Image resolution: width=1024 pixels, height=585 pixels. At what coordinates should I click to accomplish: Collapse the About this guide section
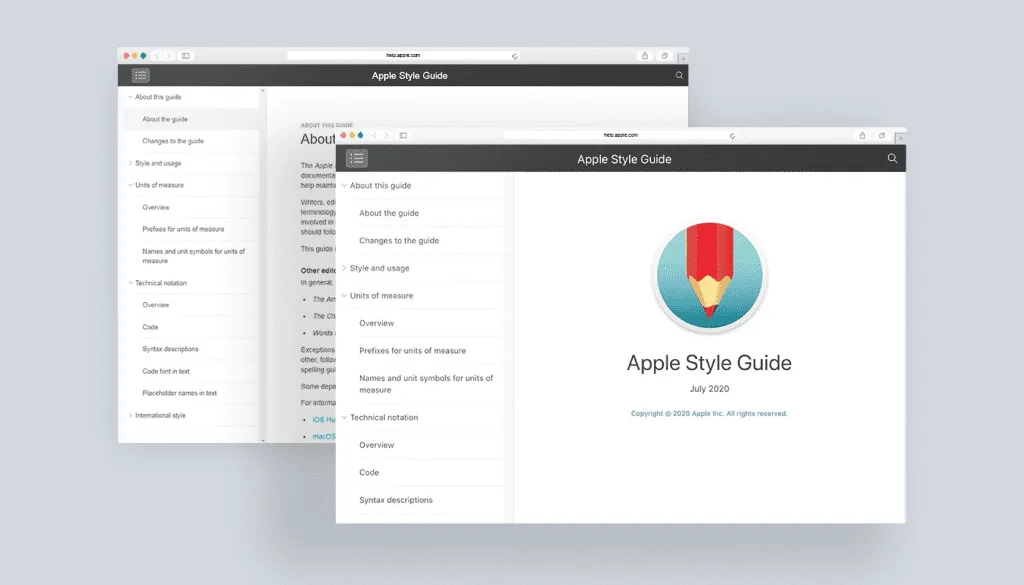coord(344,185)
